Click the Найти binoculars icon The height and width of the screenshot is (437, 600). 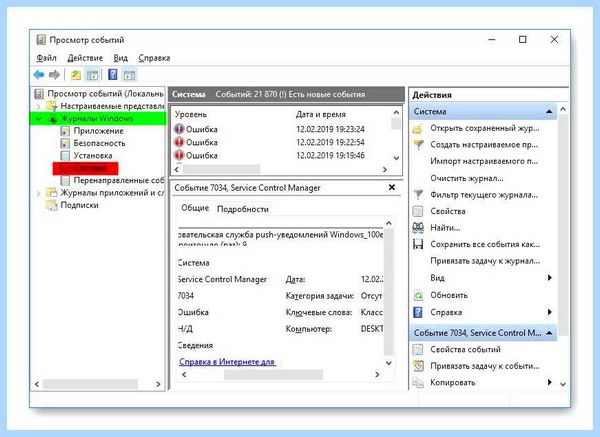coord(418,228)
